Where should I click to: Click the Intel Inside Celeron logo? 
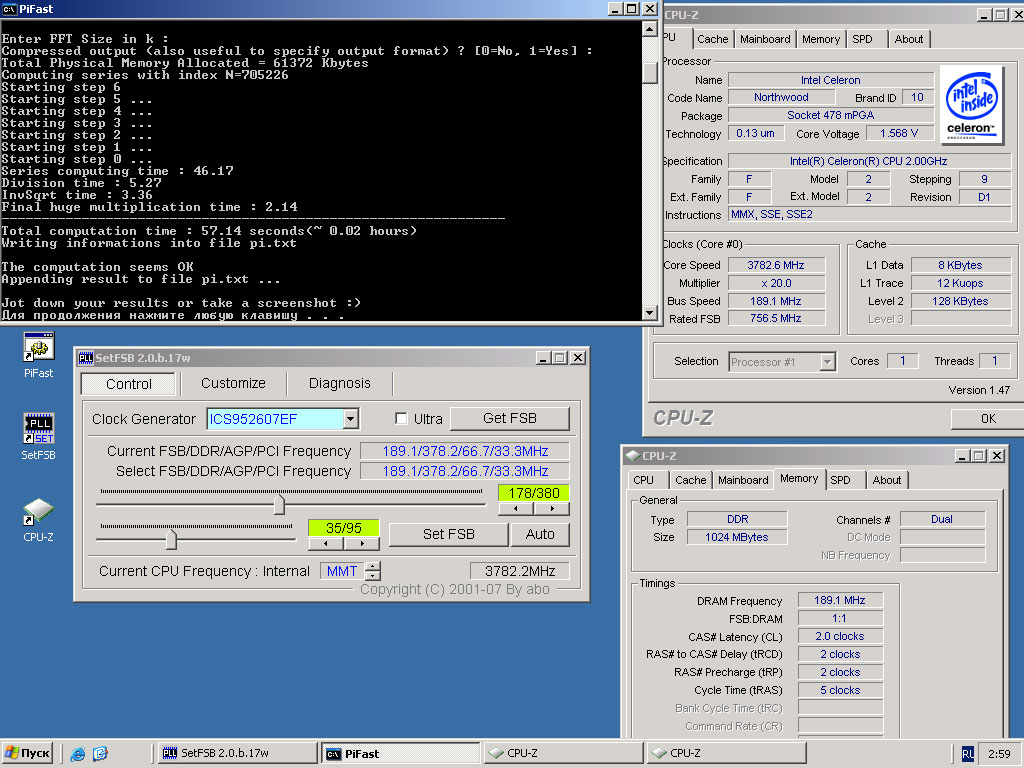(972, 104)
